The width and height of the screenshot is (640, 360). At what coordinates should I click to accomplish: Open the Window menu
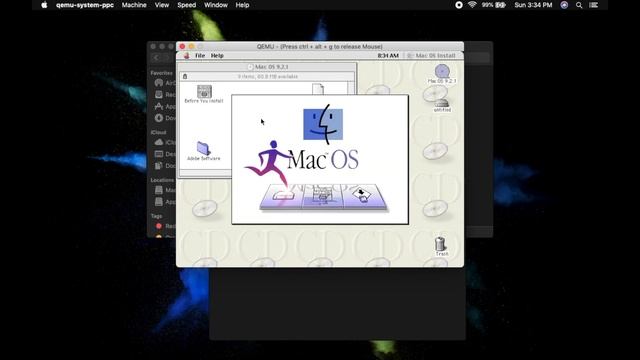216,5
